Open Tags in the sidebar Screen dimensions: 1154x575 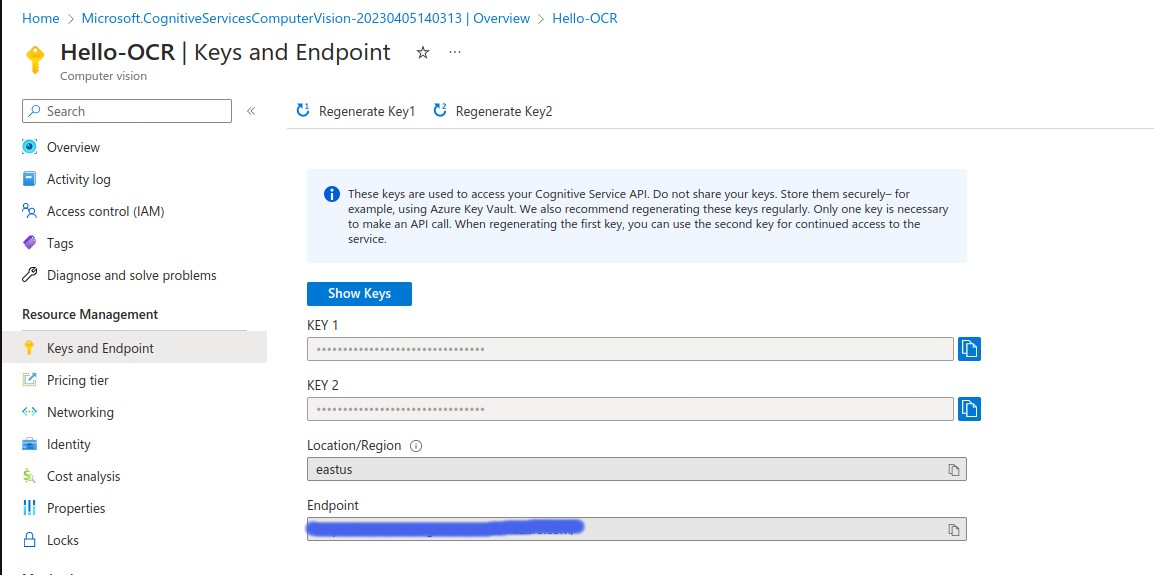click(60, 243)
